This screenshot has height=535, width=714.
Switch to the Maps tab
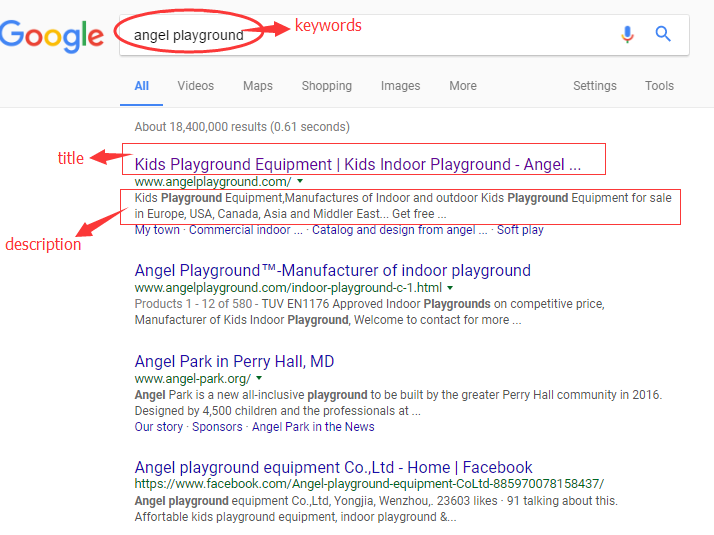click(258, 86)
